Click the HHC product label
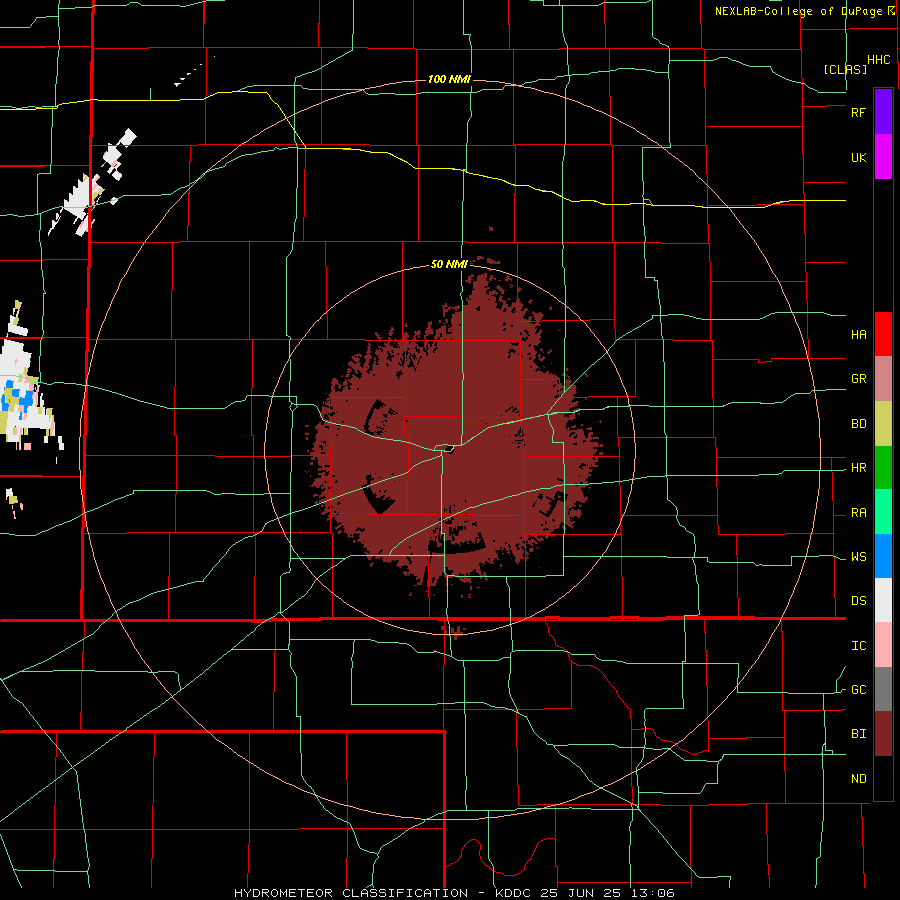This screenshot has height=900, width=900. coord(878,60)
